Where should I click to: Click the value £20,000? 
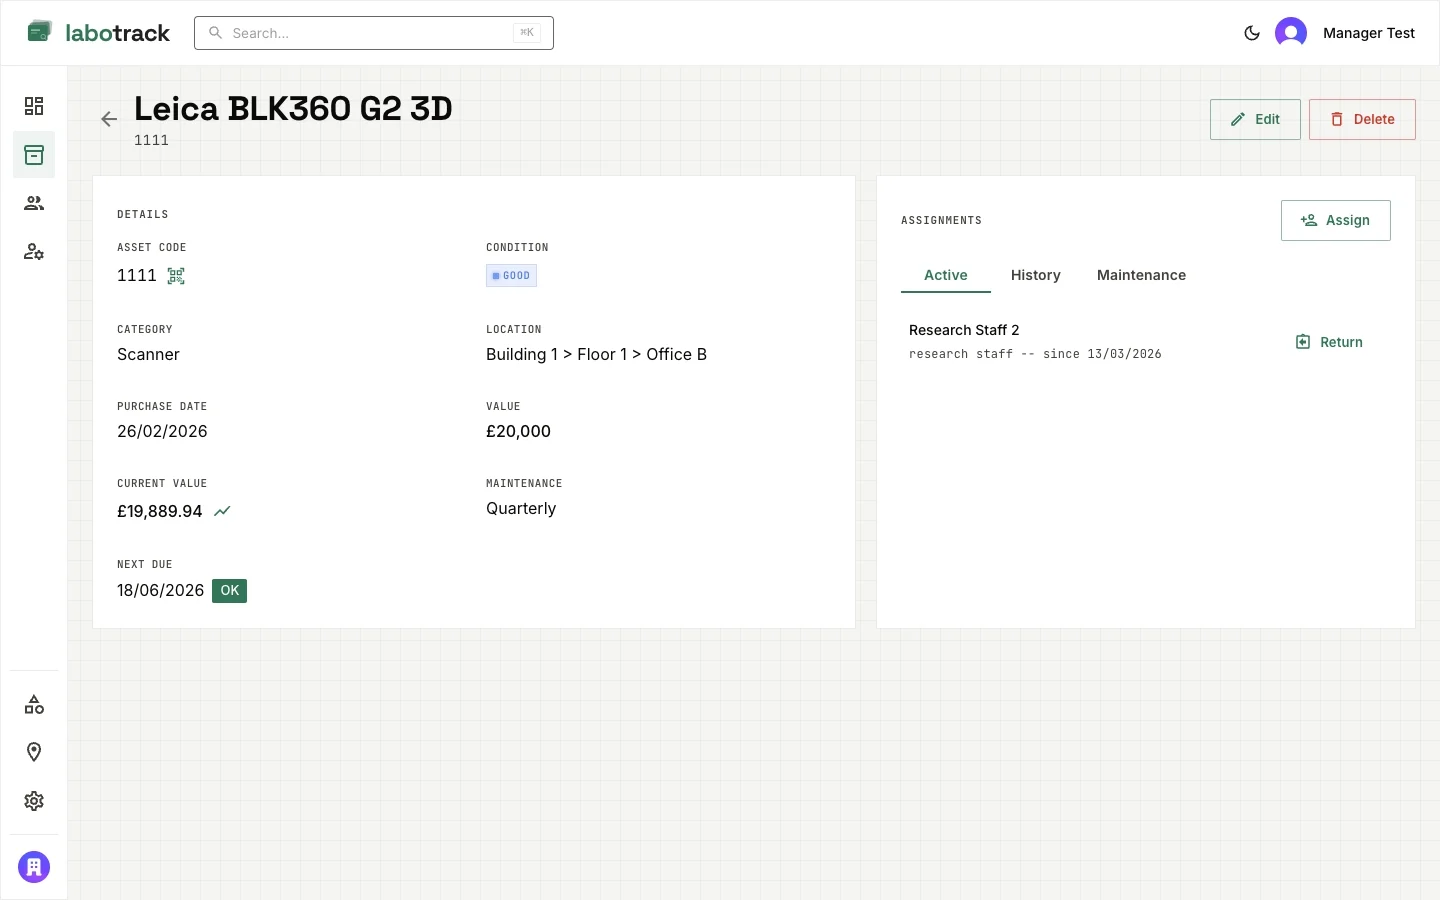click(x=518, y=431)
